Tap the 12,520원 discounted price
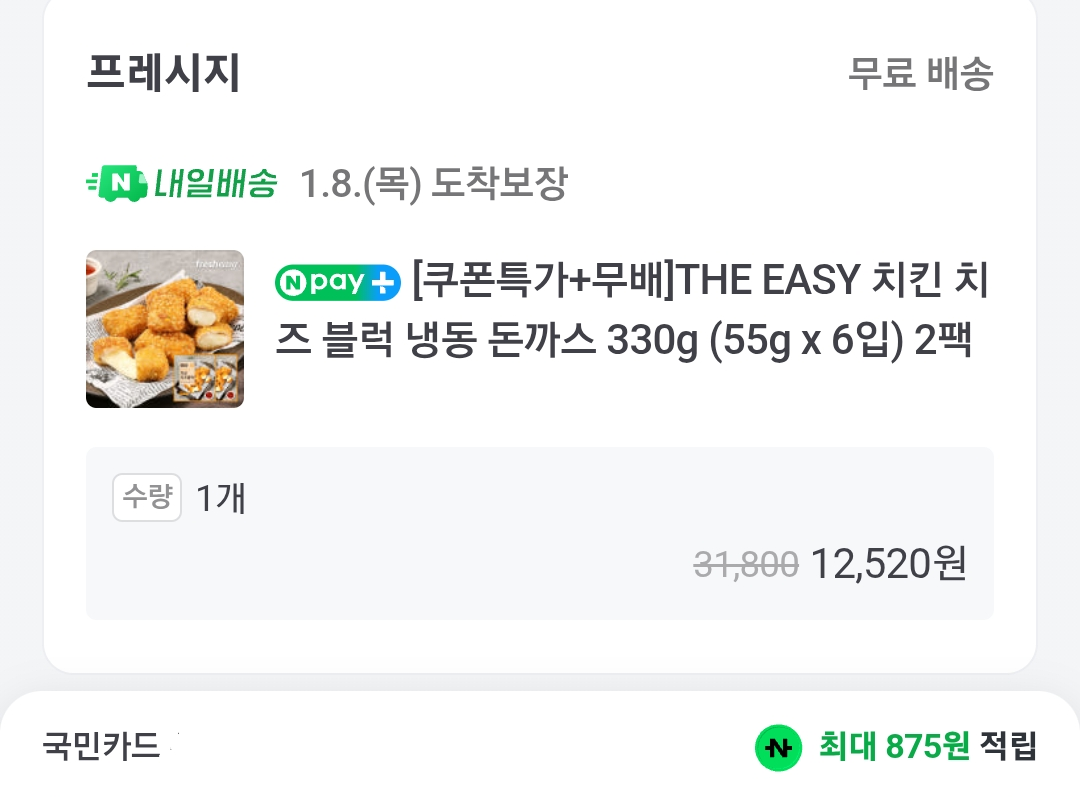The width and height of the screenshot is (1080, 797). 888,566
